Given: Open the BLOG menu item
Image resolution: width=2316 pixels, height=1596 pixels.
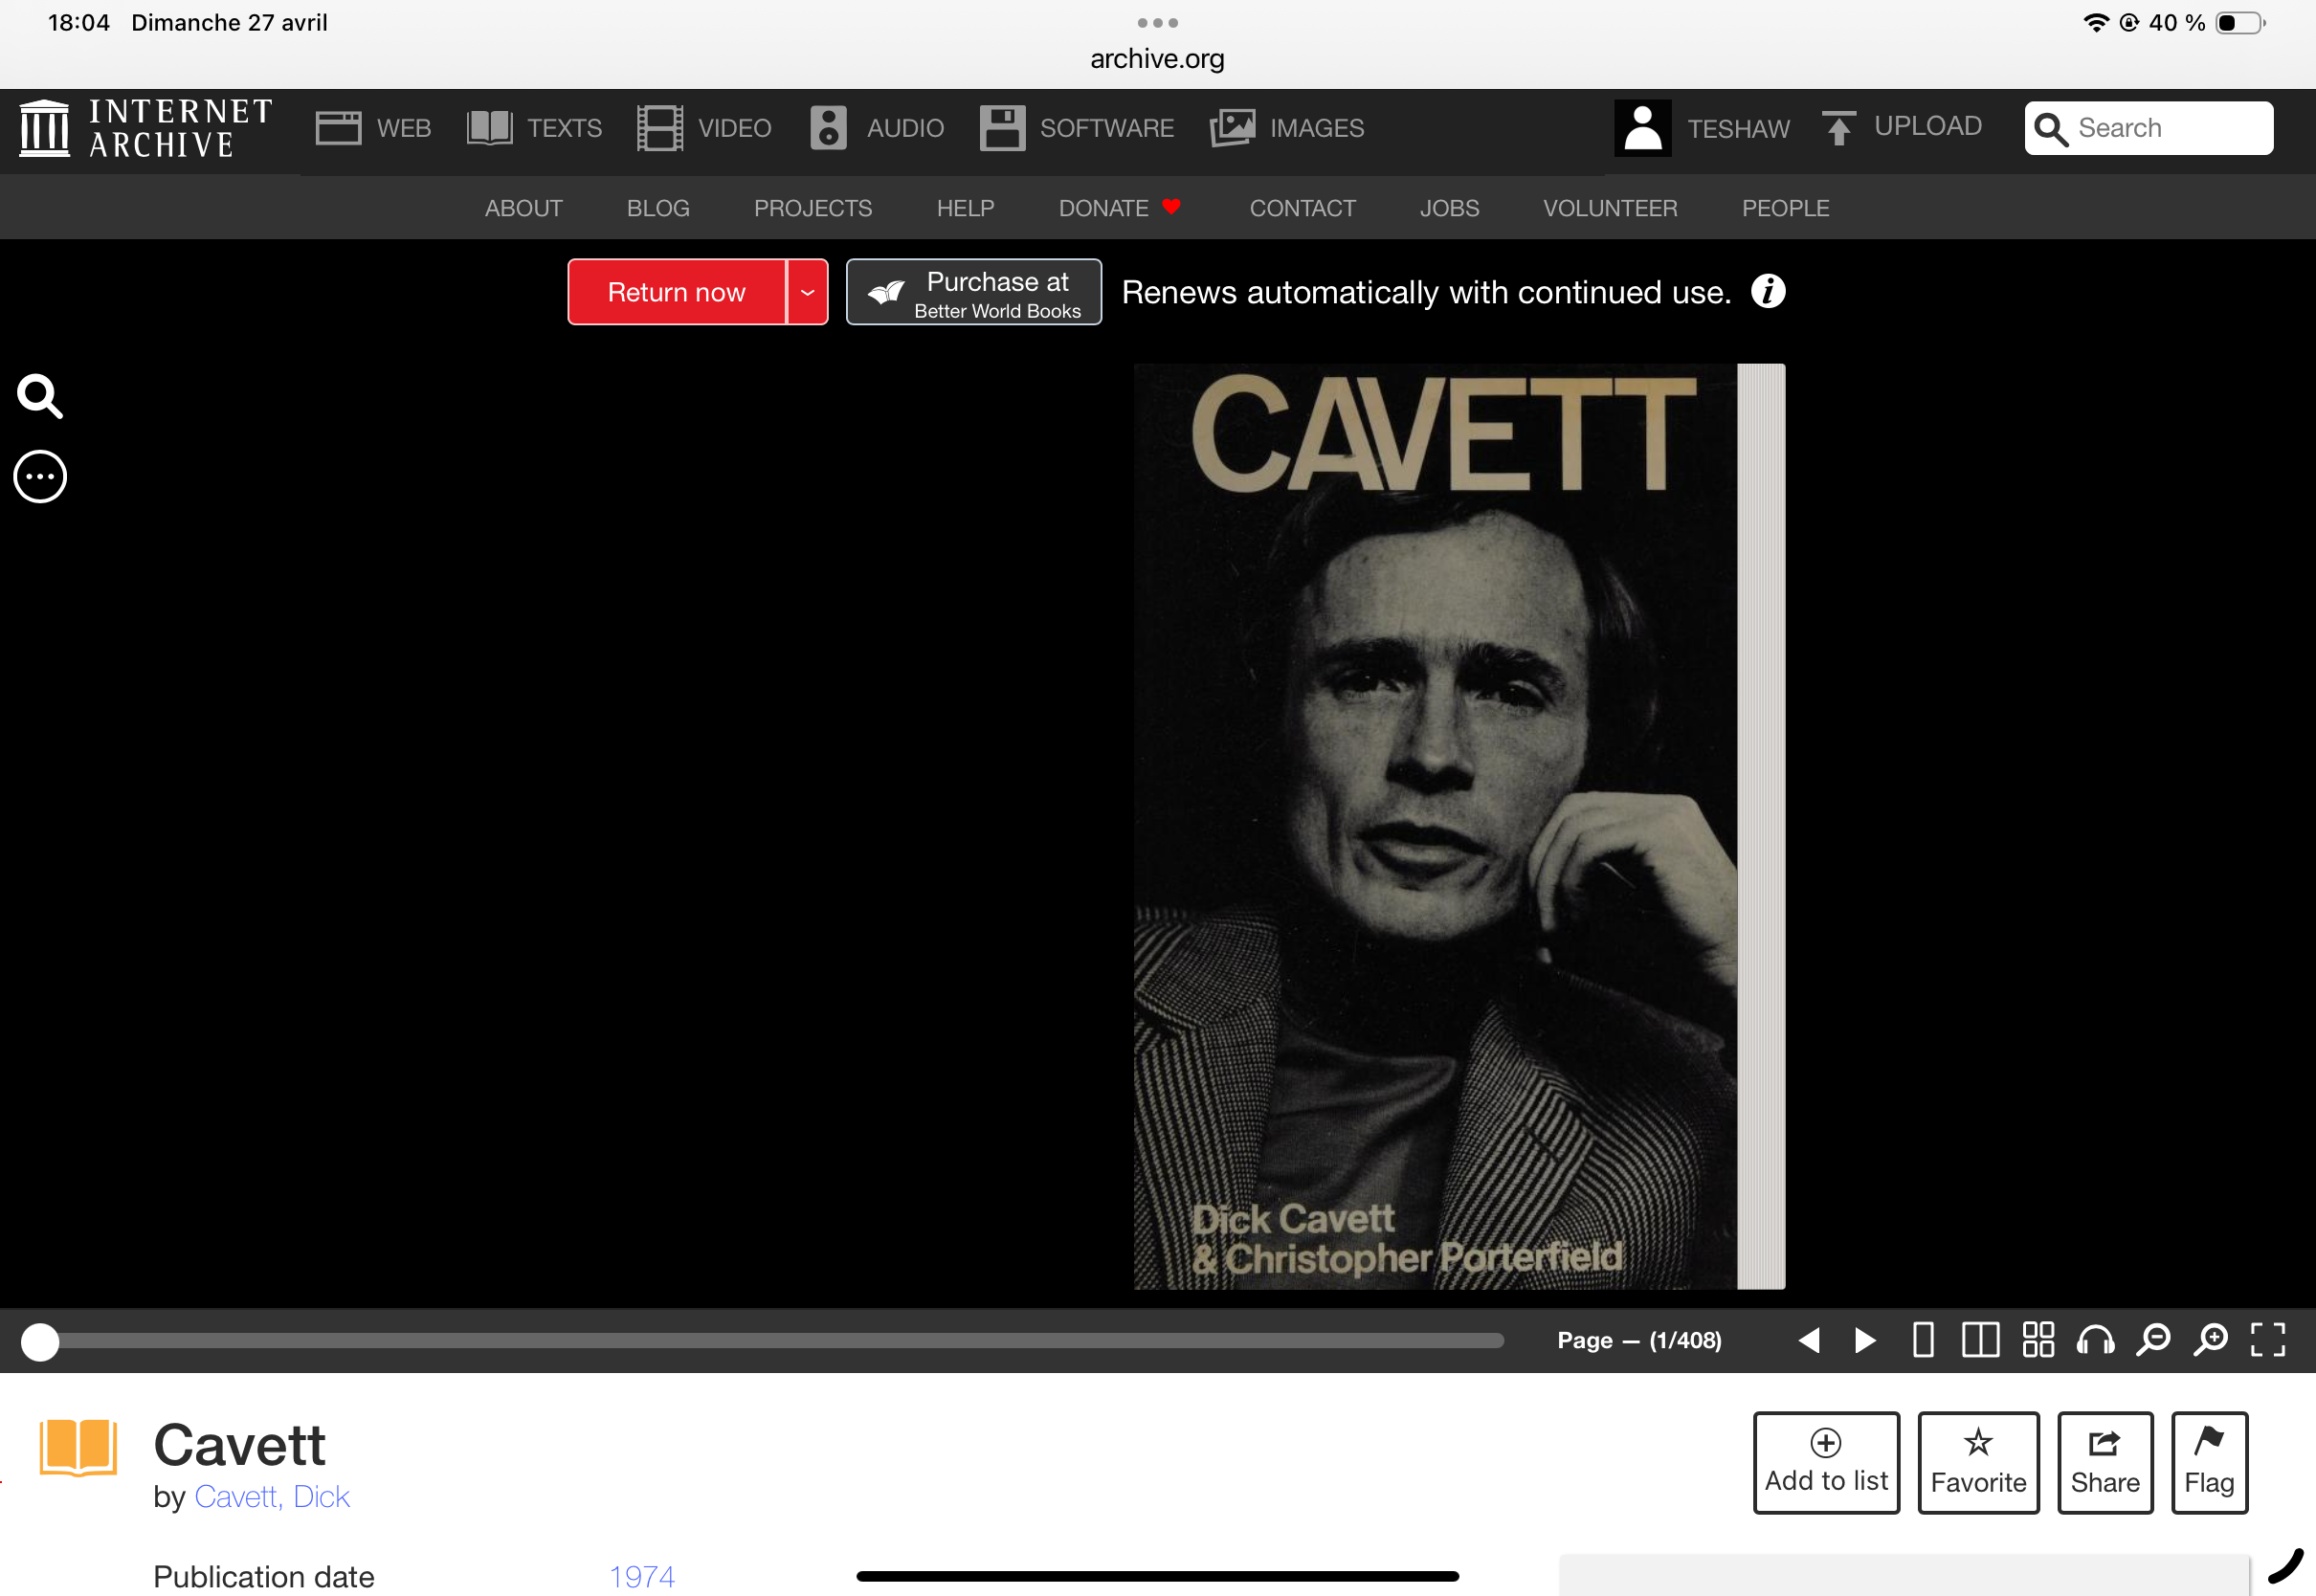Looking at the screenshot, I should coord(658,208).
